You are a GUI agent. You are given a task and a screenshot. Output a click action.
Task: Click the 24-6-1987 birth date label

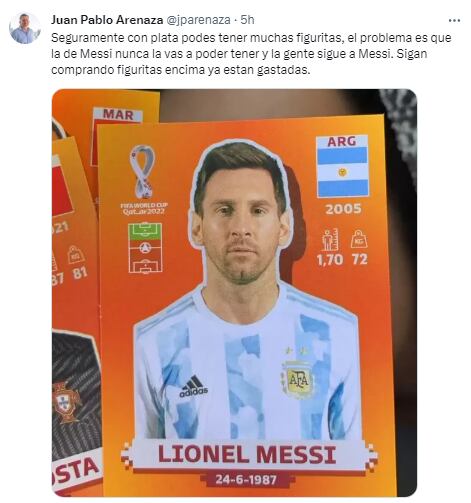(246, 480)
